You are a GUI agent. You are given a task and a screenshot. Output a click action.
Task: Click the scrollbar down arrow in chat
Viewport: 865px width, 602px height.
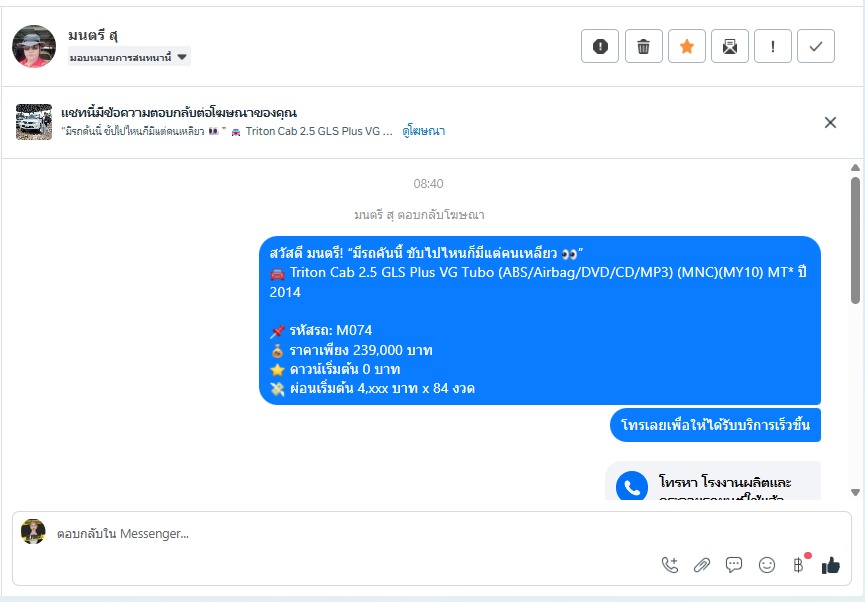tap(855, 492)
